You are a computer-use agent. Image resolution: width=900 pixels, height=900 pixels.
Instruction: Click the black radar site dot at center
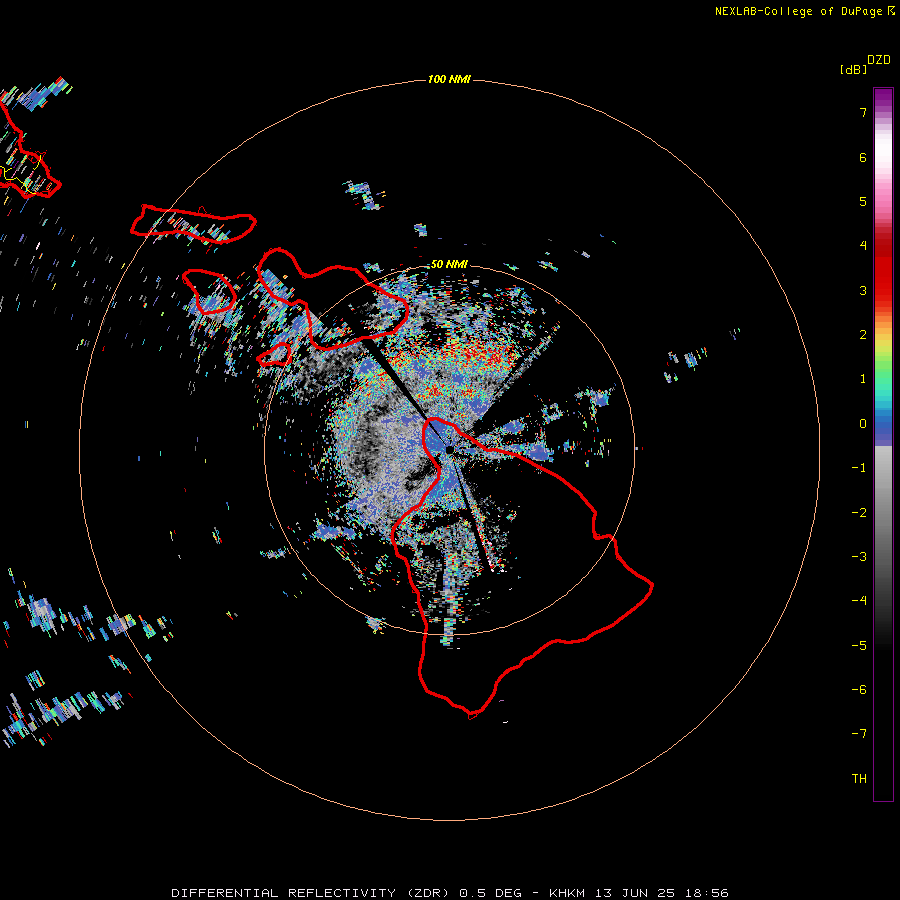point(449,450)
